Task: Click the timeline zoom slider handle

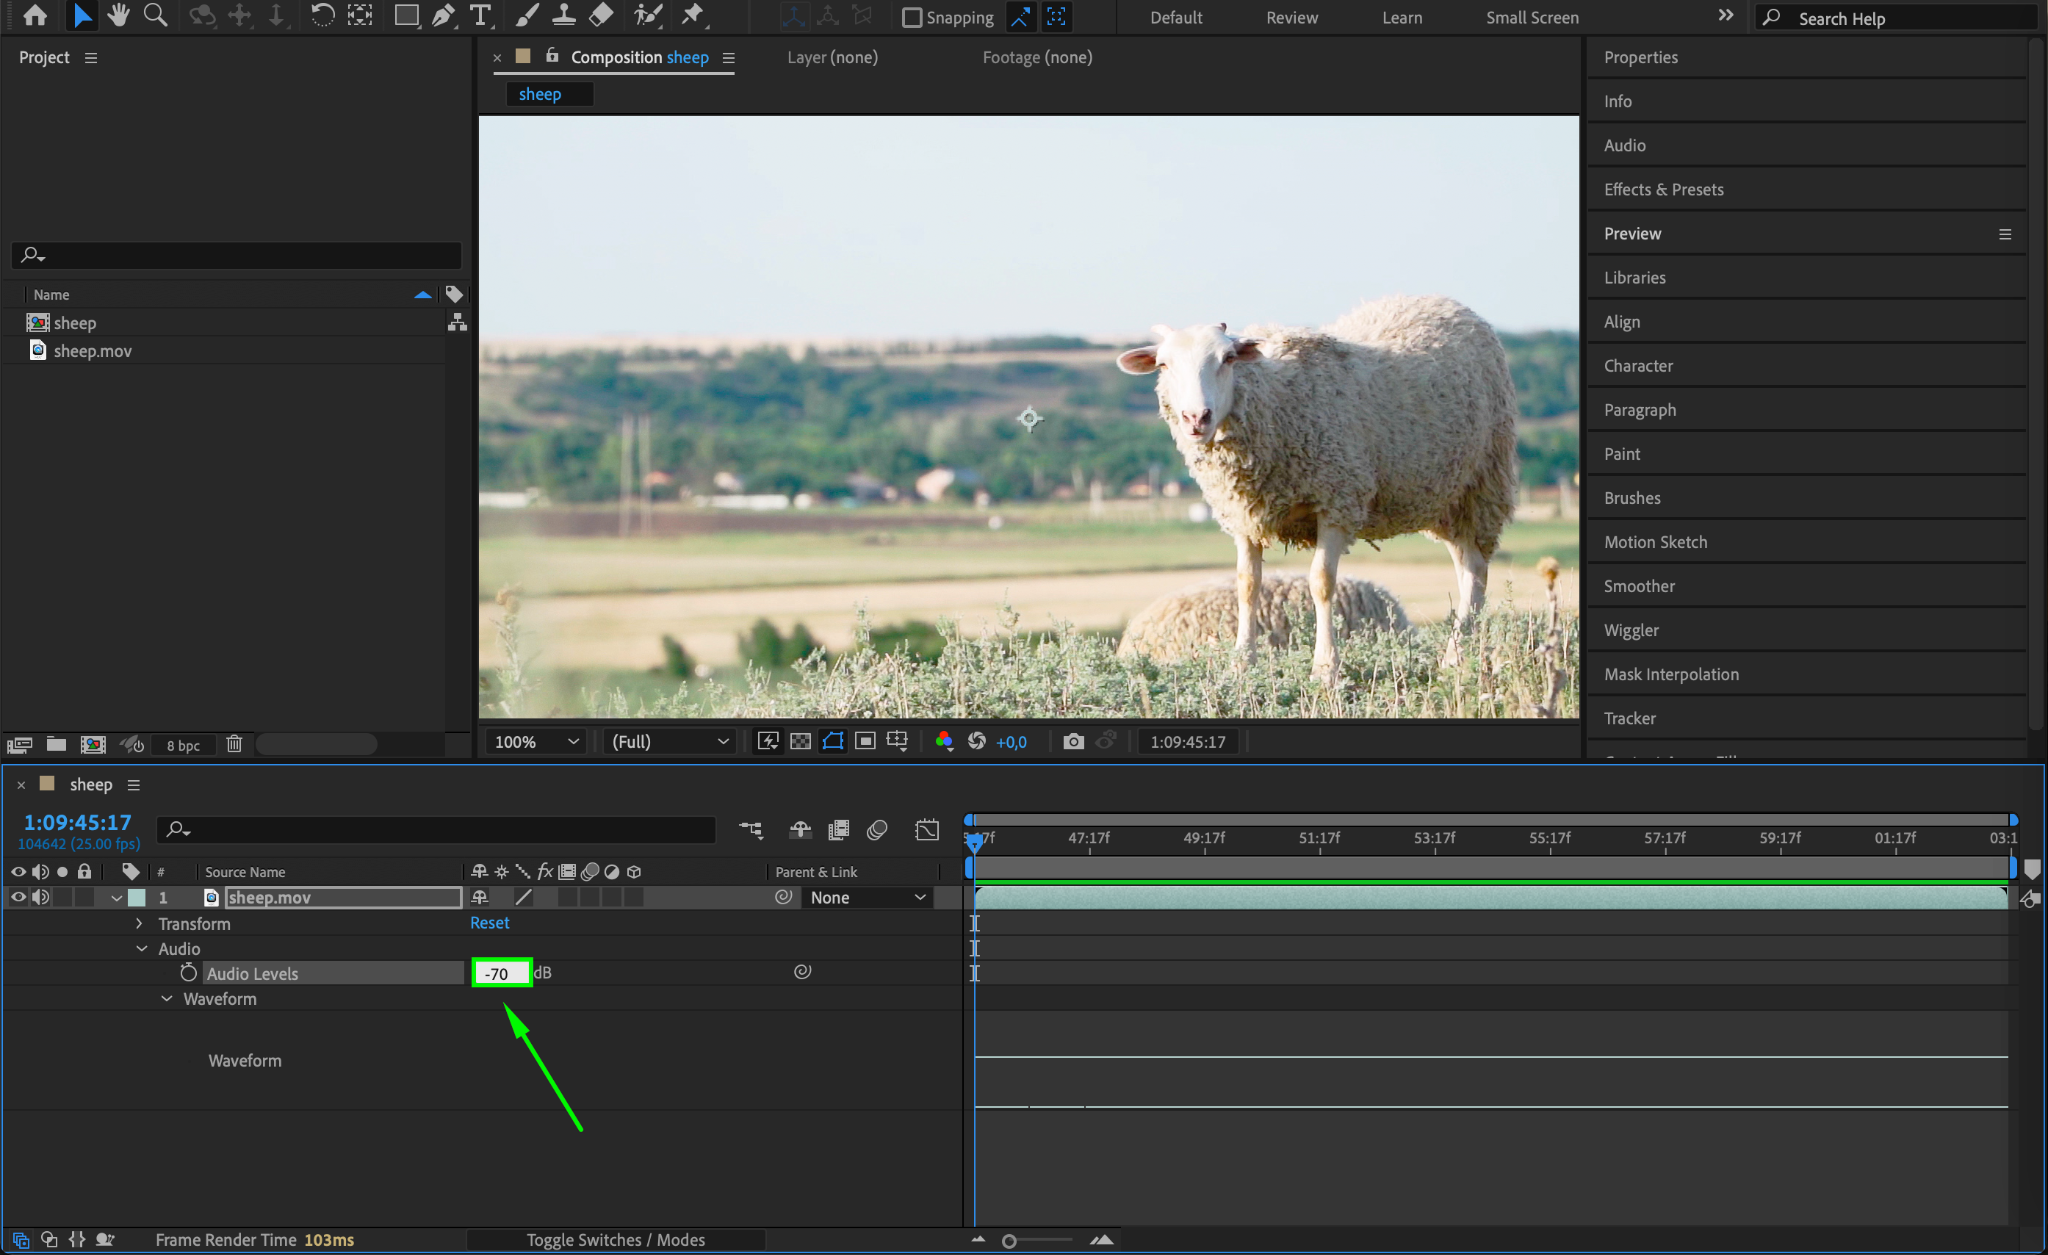Action: click(1009, 1241)
